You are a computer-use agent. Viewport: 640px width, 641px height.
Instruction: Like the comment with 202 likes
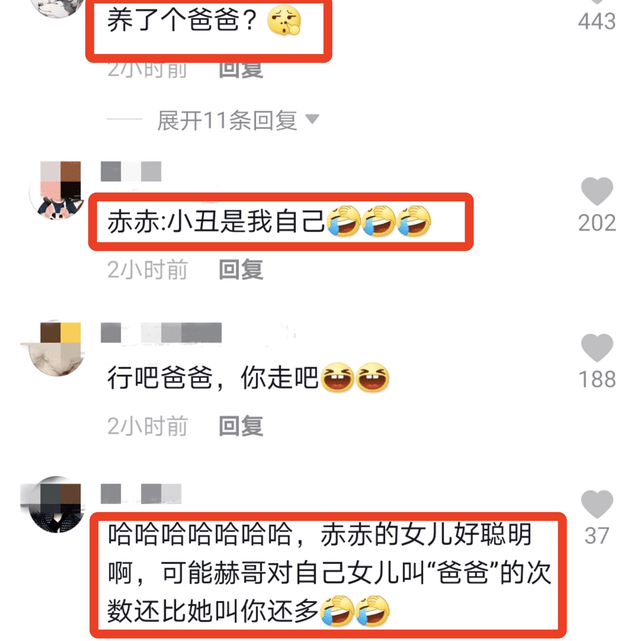pos(597,191)
